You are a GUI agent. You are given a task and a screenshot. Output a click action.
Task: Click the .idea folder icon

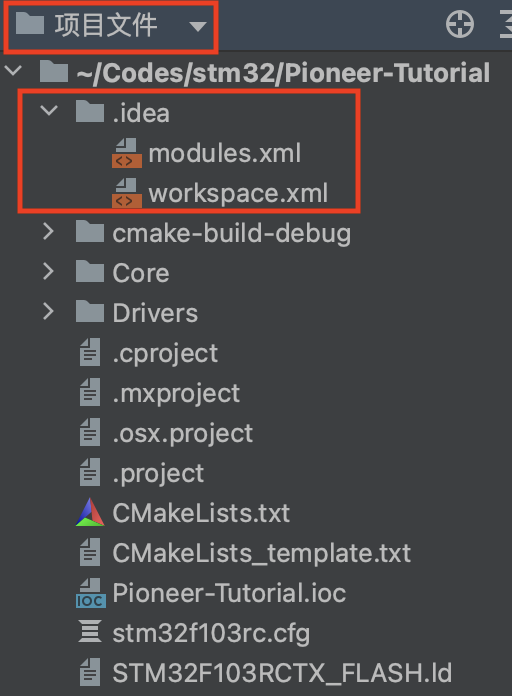click(90, 111)
